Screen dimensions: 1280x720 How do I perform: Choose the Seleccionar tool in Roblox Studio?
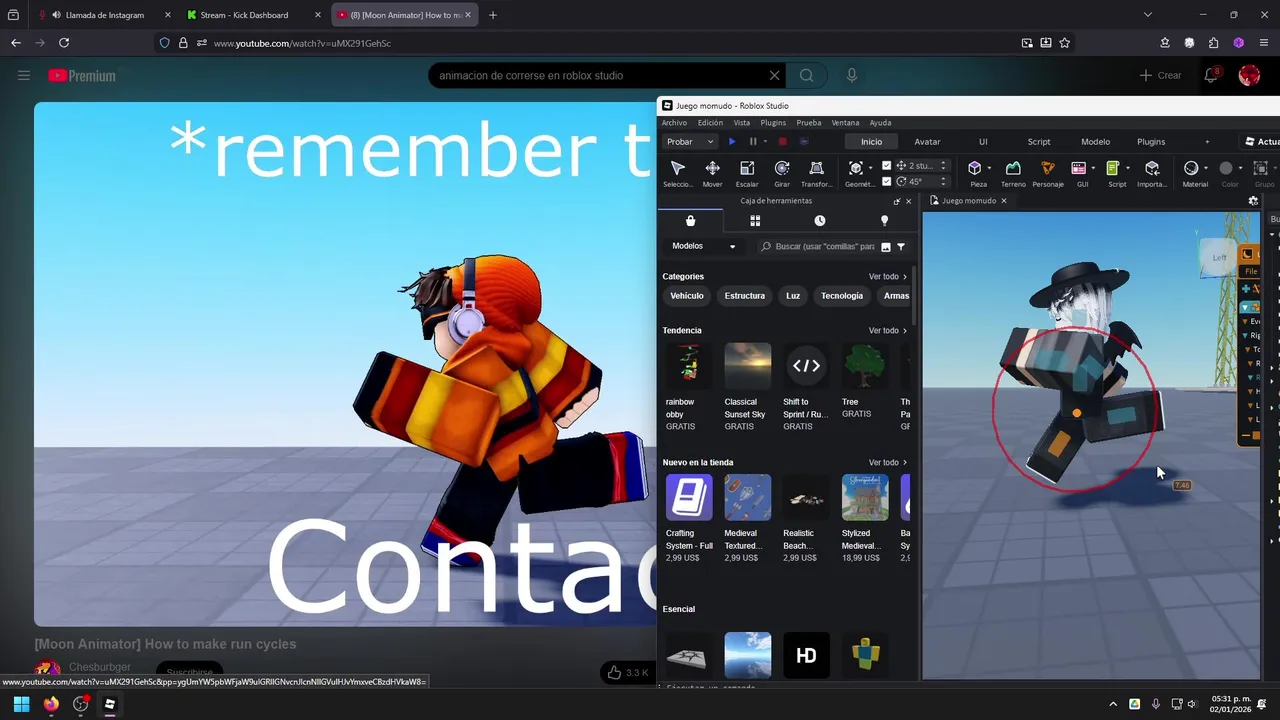click(x=677, y=173)
